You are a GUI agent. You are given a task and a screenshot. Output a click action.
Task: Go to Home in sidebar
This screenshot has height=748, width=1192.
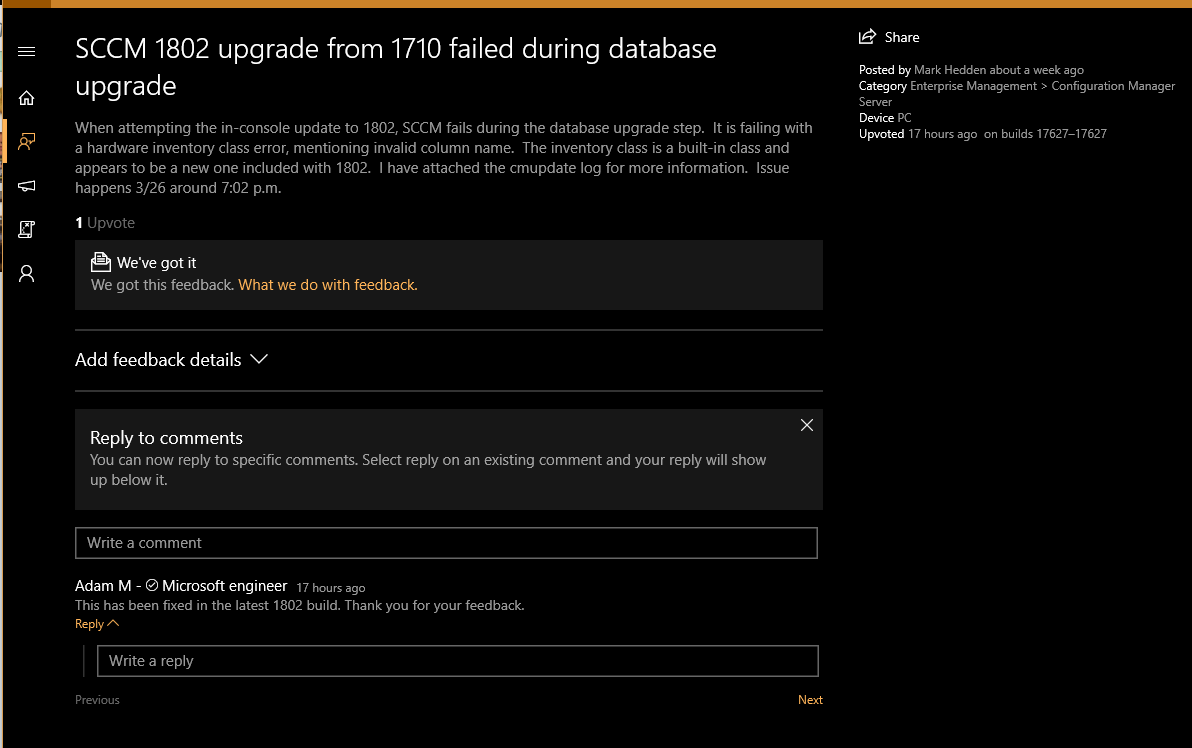tap(27, 98)
